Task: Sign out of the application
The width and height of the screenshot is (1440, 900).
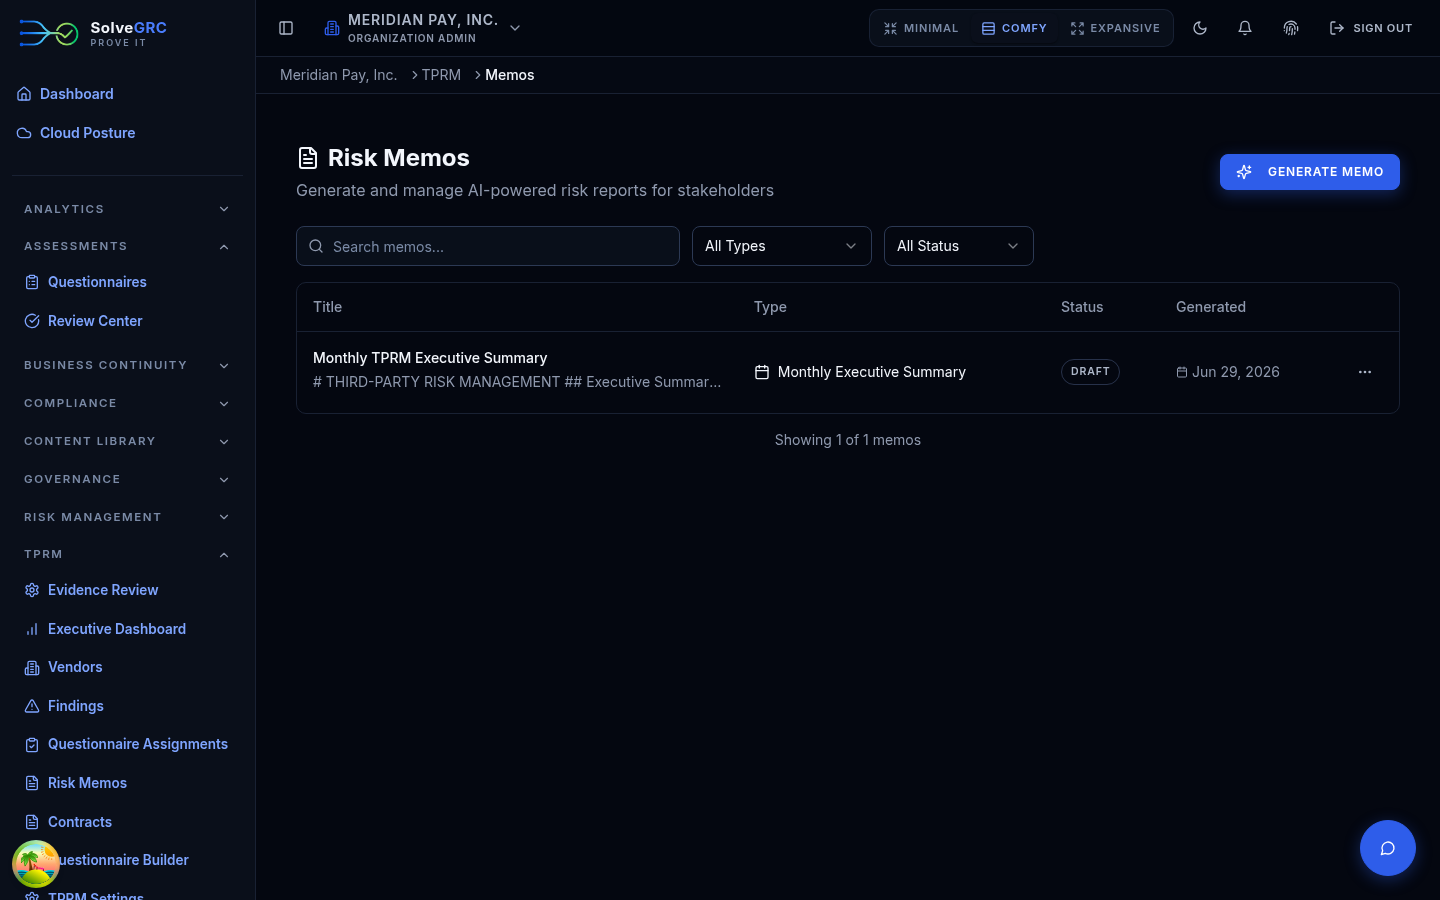Action: click(x=1371, y=28)
